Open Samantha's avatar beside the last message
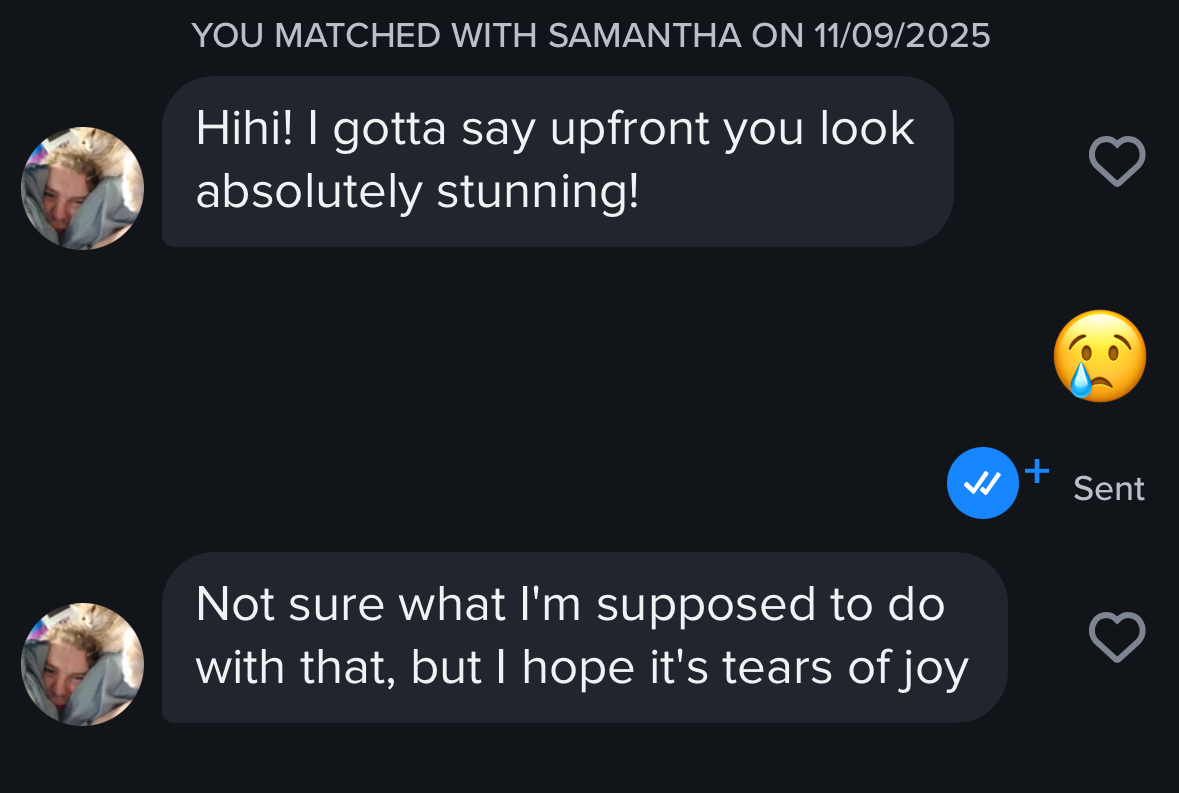The height and width of the screenshot is (793, 1179). [83, 664]
